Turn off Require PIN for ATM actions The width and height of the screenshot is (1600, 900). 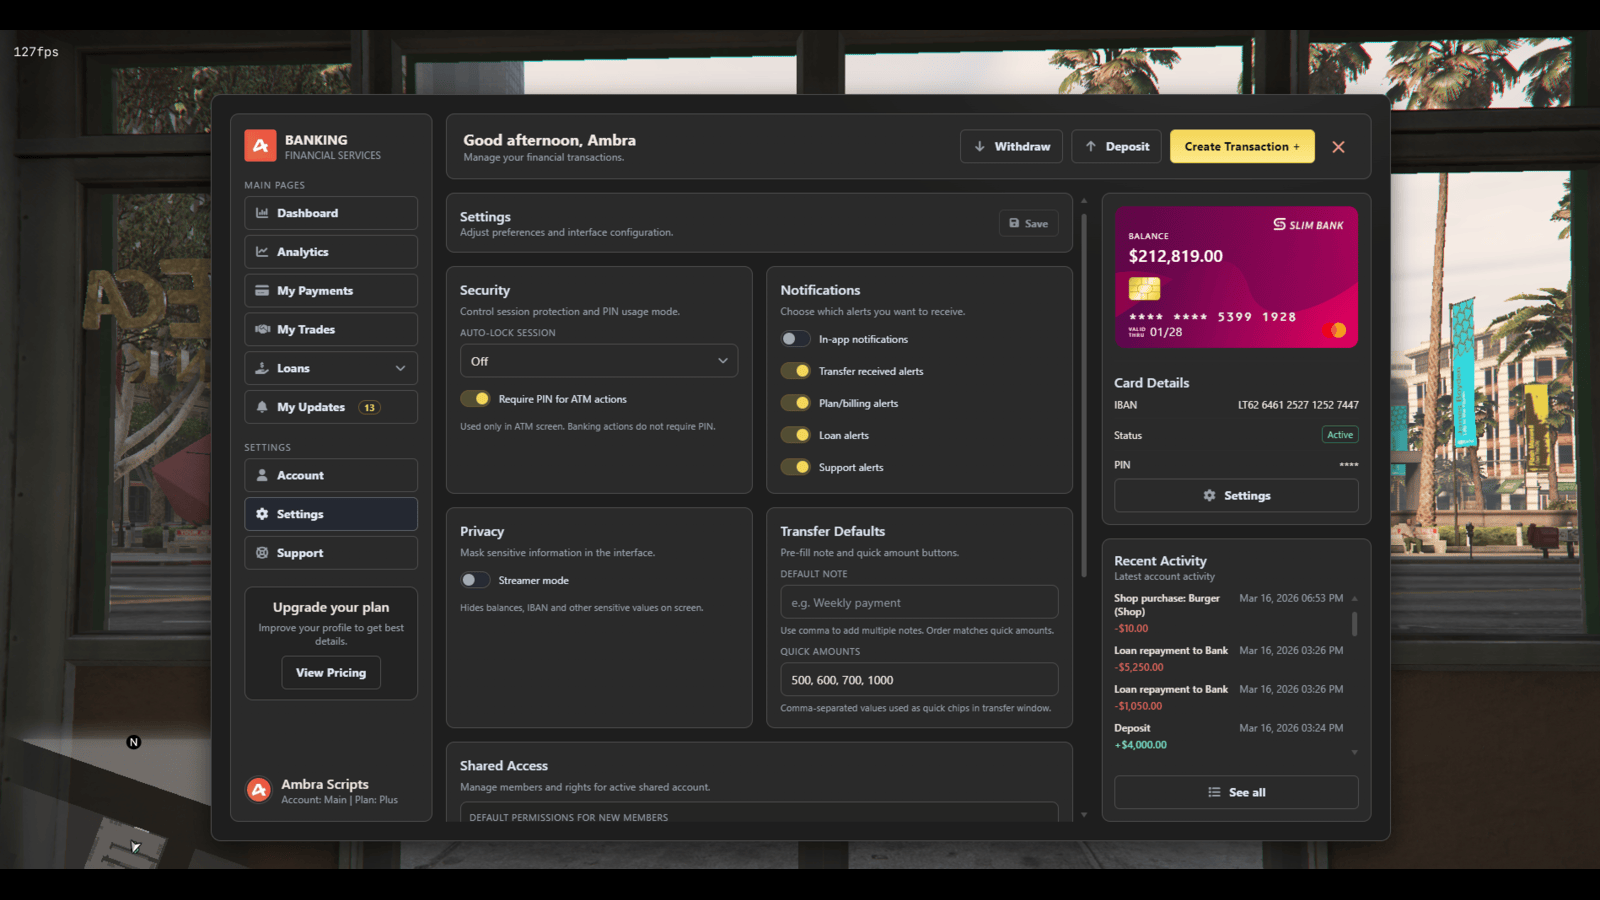click(x=477, y=398)
